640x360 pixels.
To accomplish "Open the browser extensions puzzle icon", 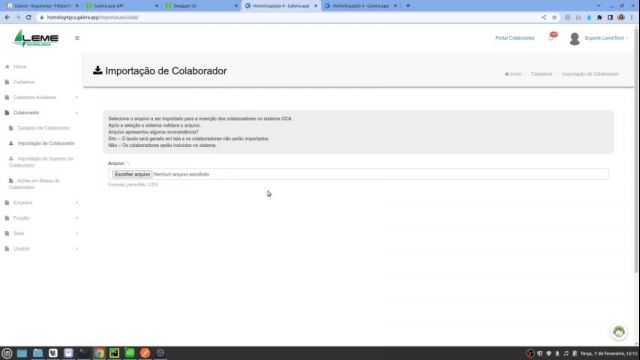I will coord(600,18).
